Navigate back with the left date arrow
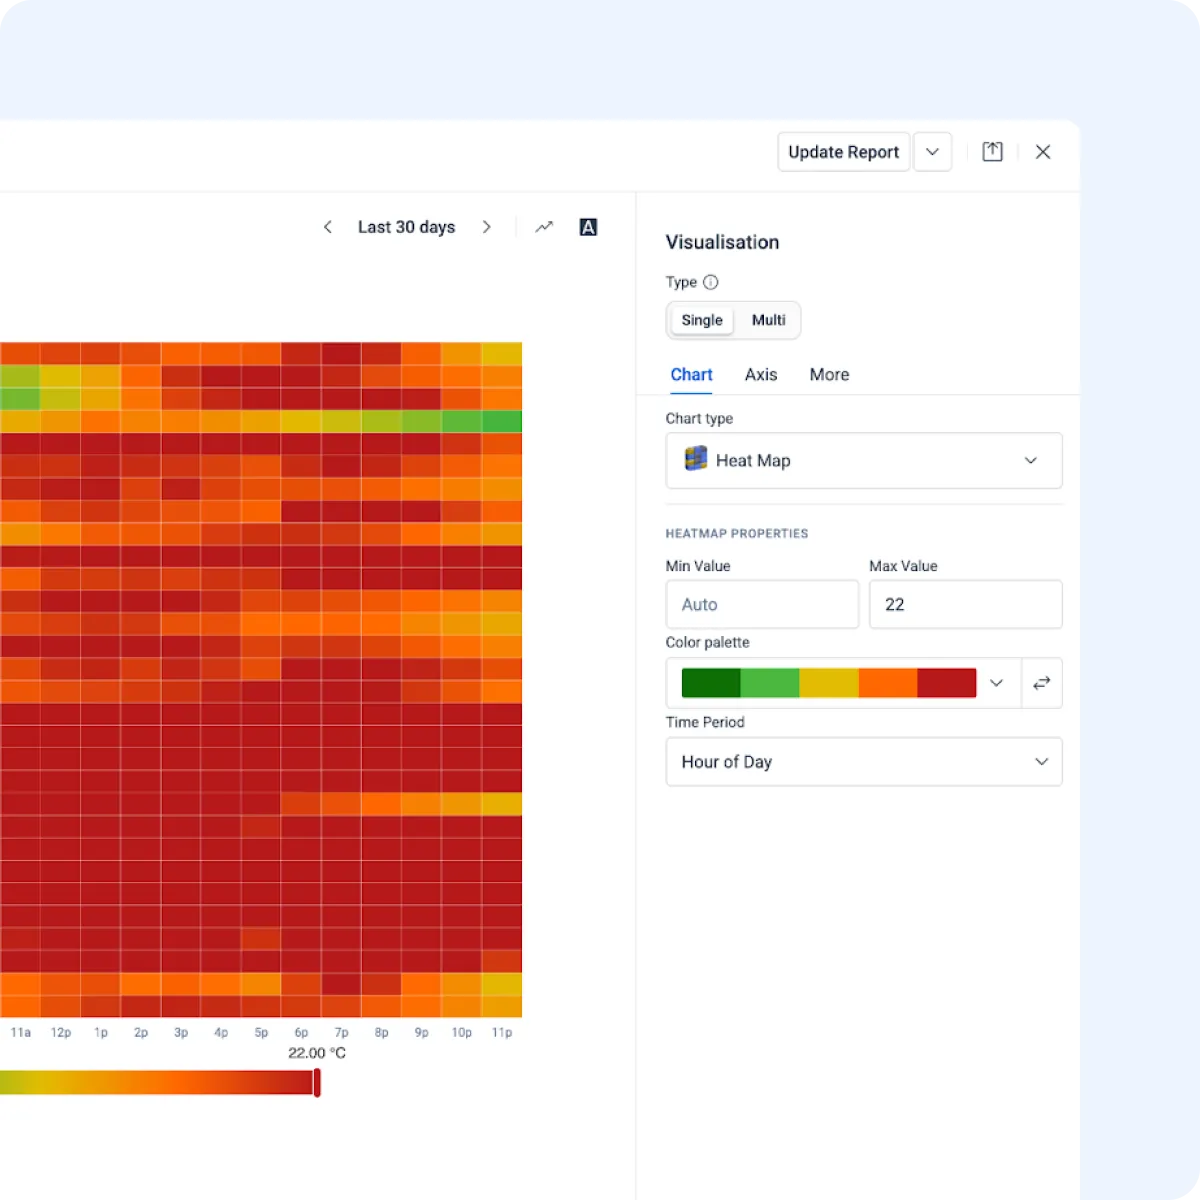1200x1200 pixels. (327, 227)
